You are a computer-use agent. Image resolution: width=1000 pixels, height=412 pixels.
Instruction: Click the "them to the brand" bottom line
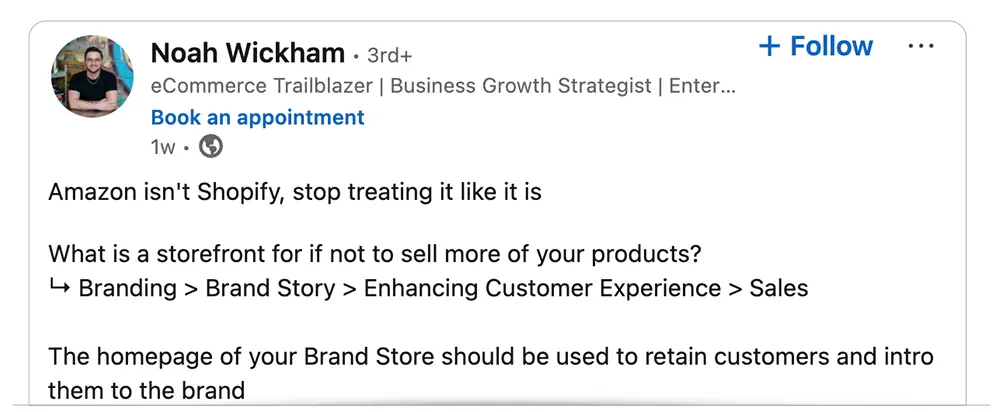click(147, 390)
